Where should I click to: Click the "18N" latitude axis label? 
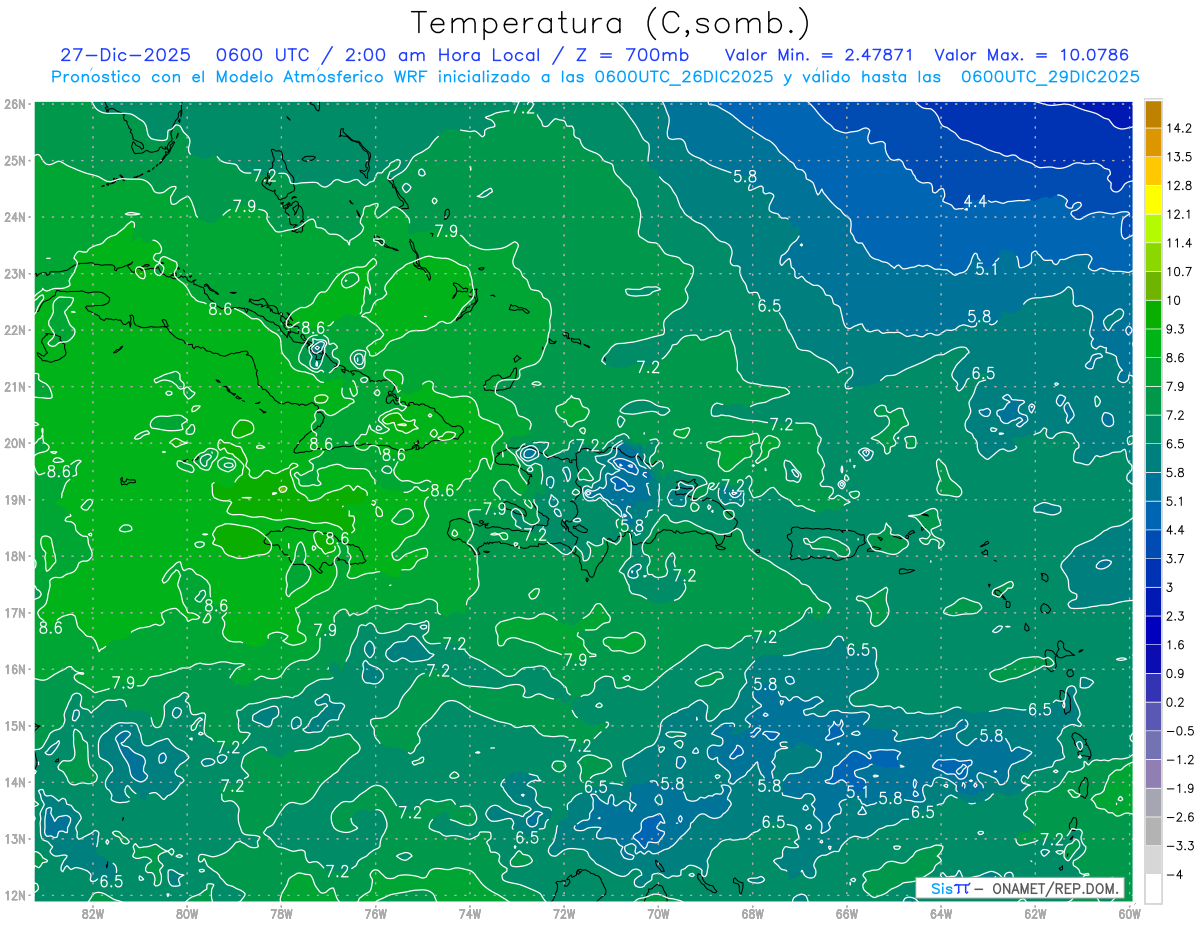15,556
